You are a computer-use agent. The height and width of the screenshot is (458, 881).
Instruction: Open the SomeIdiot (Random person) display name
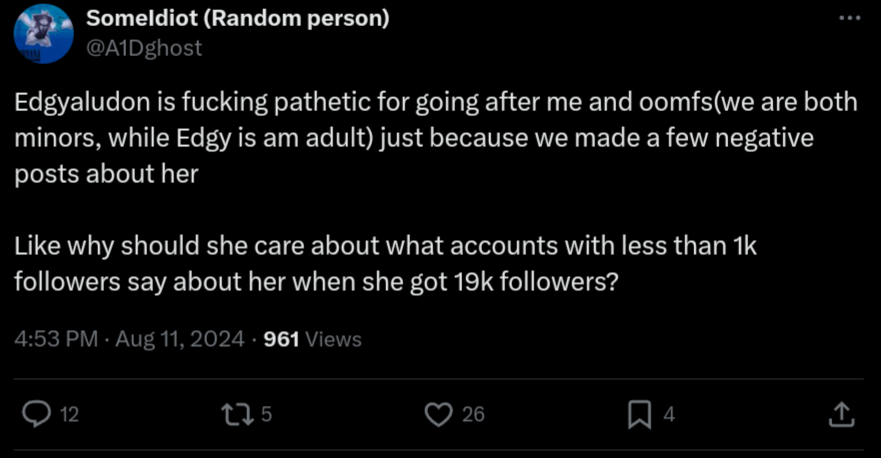click(x=238, y=18)
